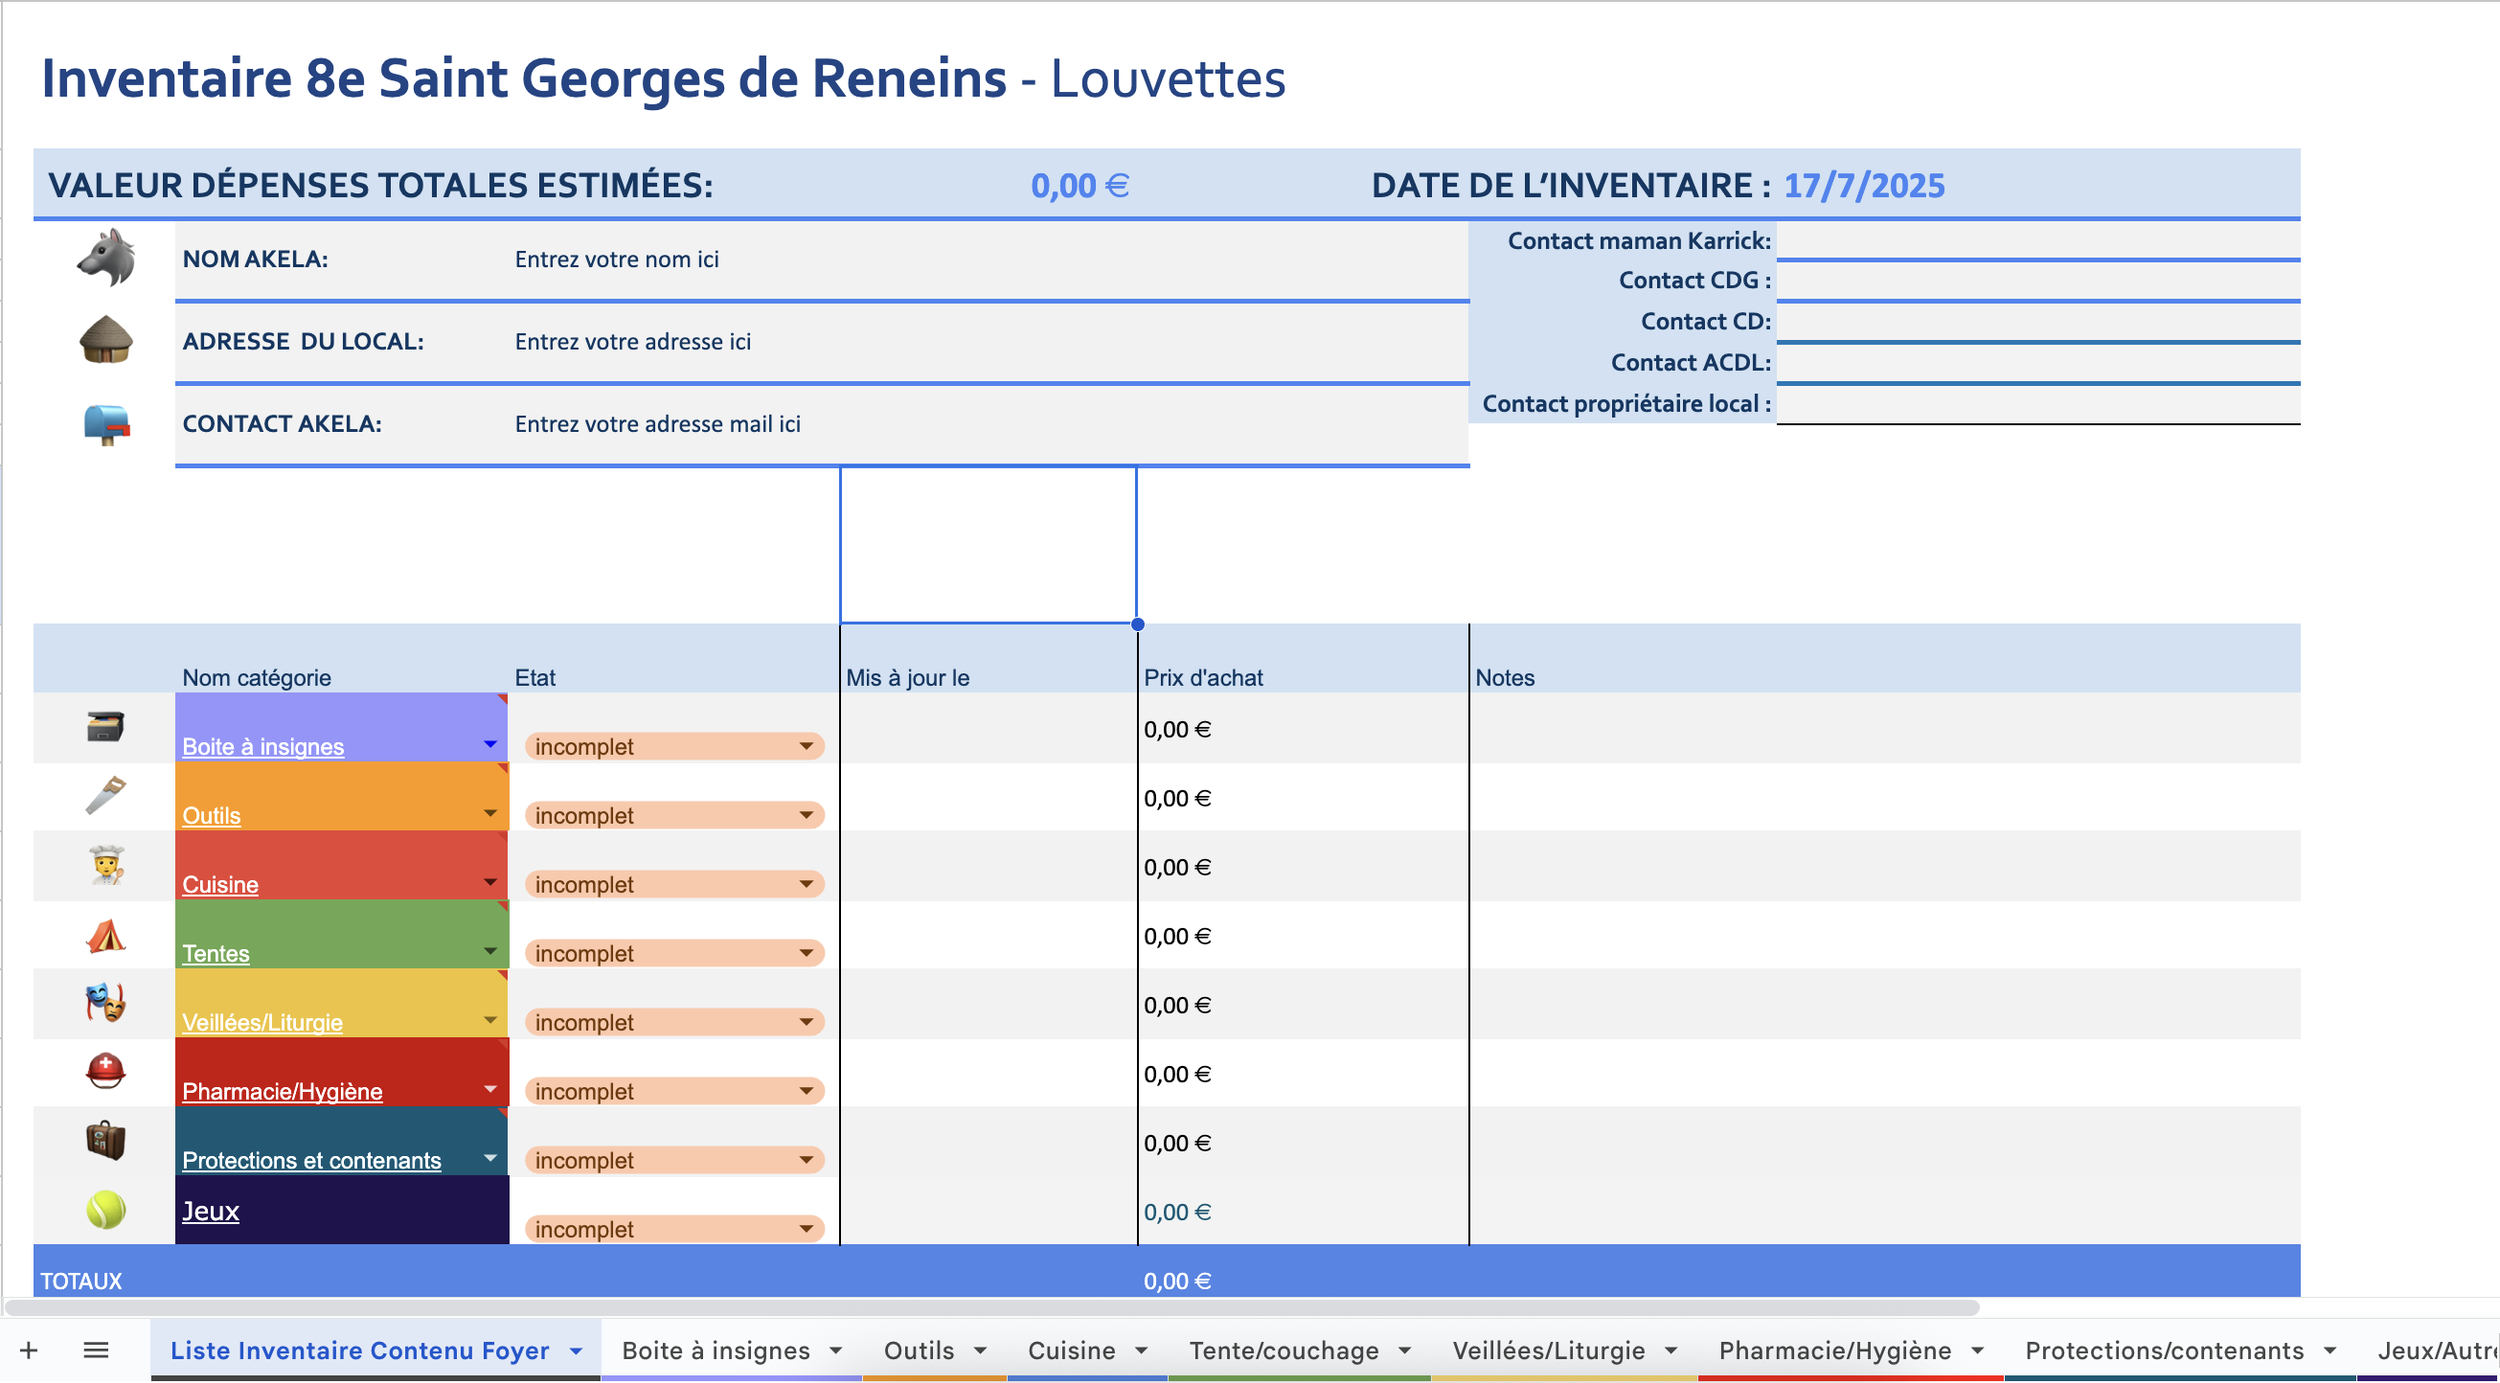
Task: Follow the Jeux category link
Action: point(210,1211)
